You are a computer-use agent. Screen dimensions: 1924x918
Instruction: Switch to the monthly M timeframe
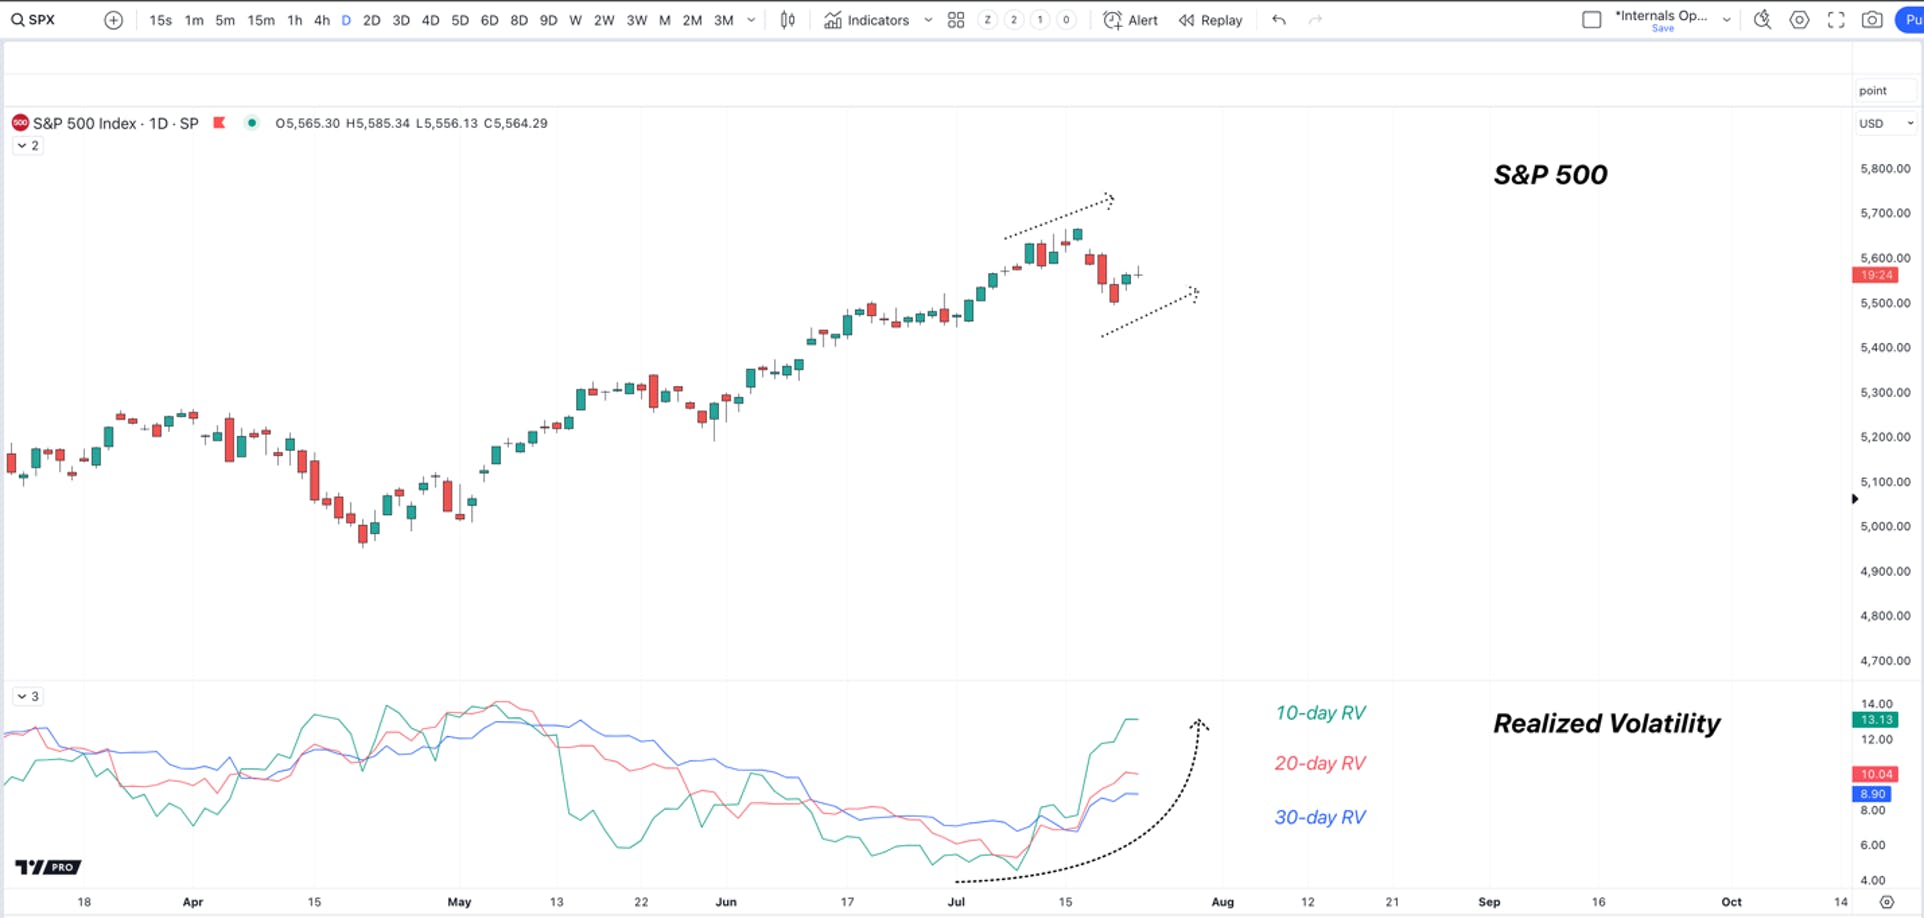[665, 20]
